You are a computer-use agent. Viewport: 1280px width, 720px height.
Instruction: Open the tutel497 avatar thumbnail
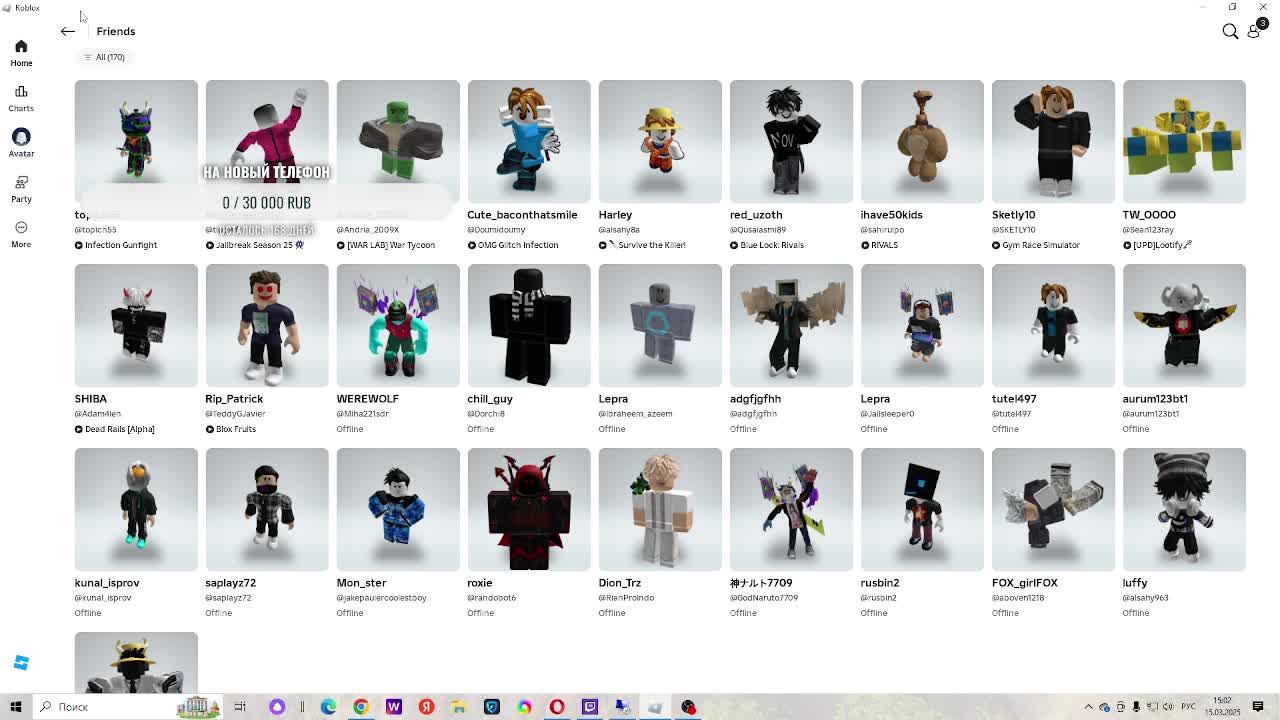click(1053, 325)
